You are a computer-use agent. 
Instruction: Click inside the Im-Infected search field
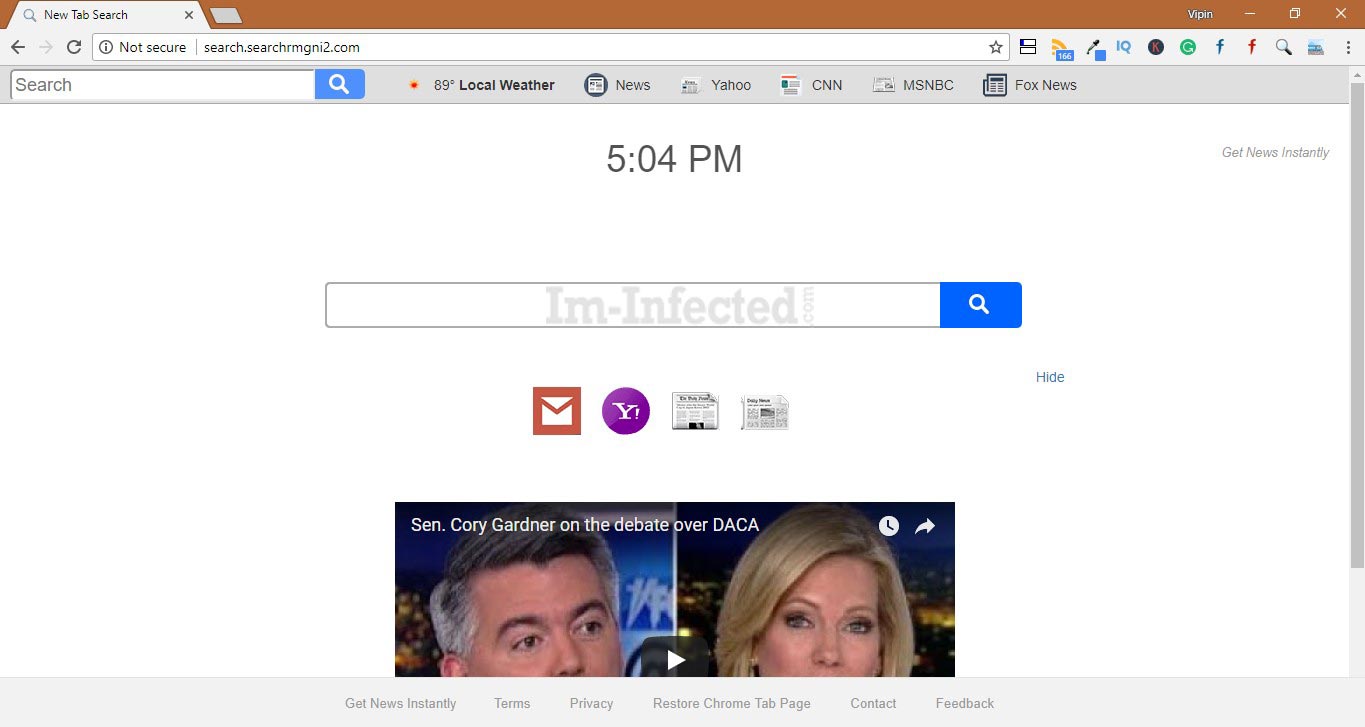coord(630,304)
